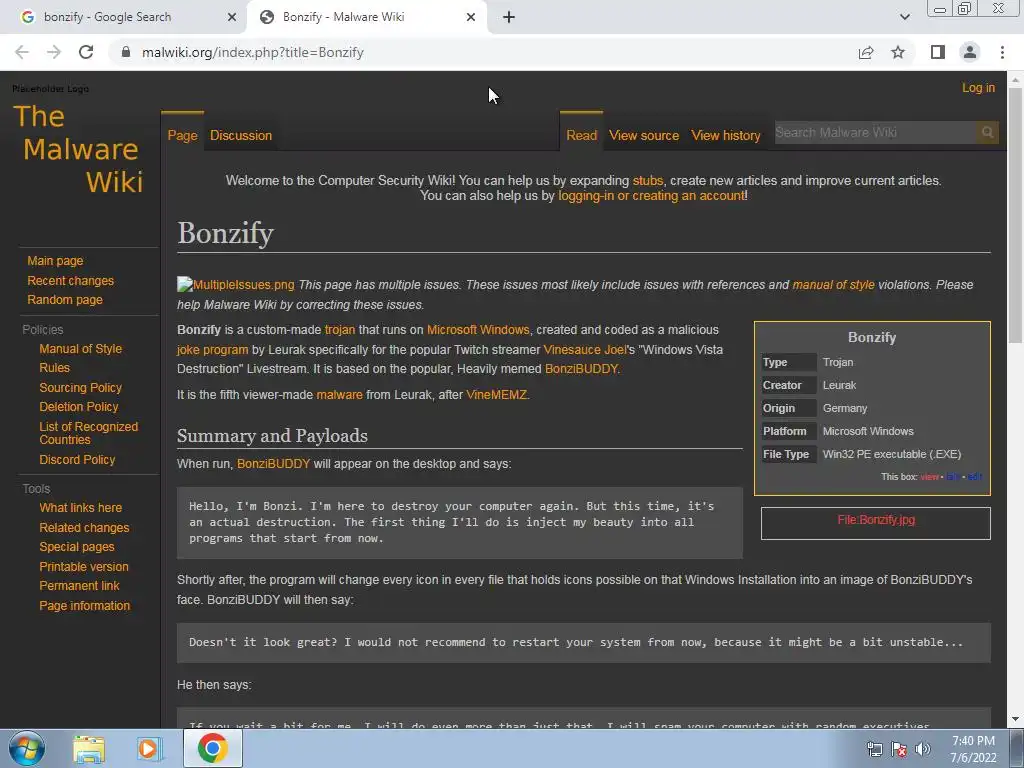Go to Main page in sidebar

point(55,261)
